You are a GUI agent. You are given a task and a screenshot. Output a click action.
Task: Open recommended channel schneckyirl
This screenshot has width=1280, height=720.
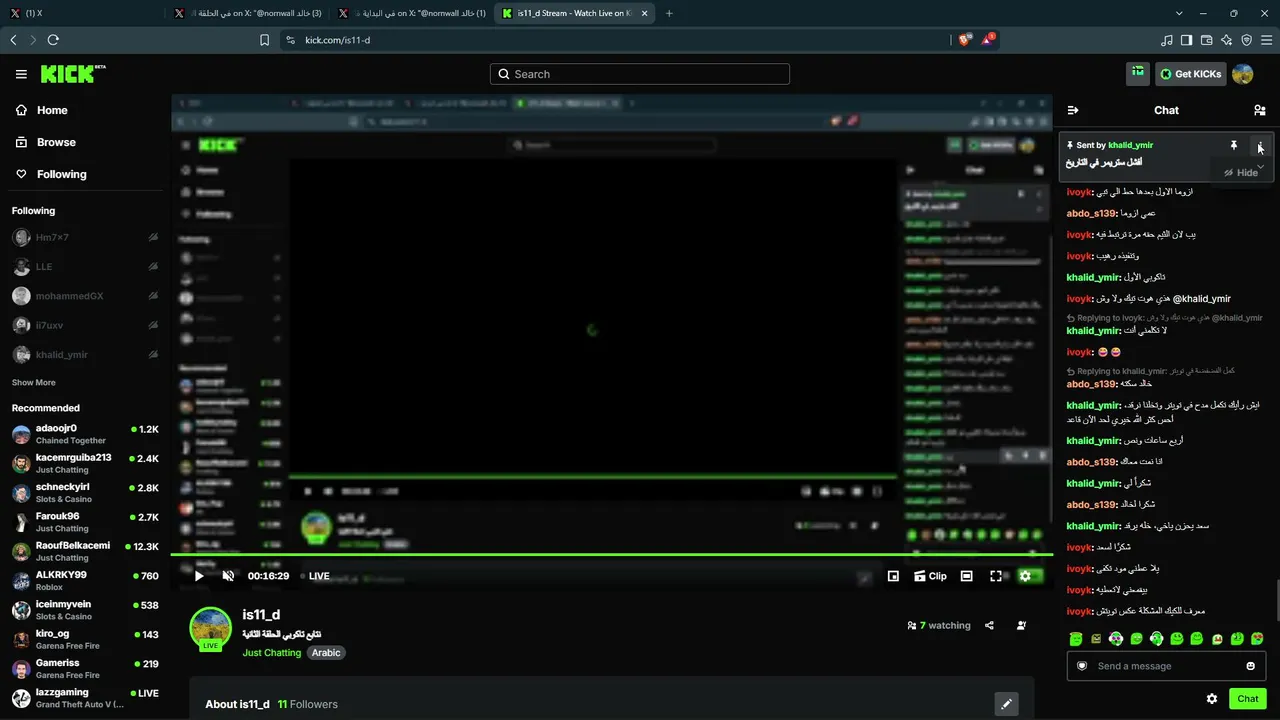pyautogui.click(x=85, y=493)
